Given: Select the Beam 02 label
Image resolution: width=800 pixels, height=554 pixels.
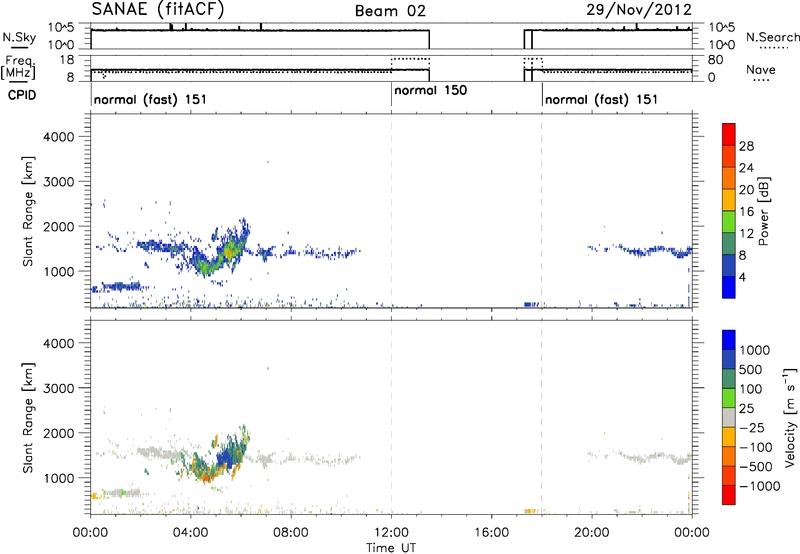Looking at the screenshot, I should coord(390,11).
